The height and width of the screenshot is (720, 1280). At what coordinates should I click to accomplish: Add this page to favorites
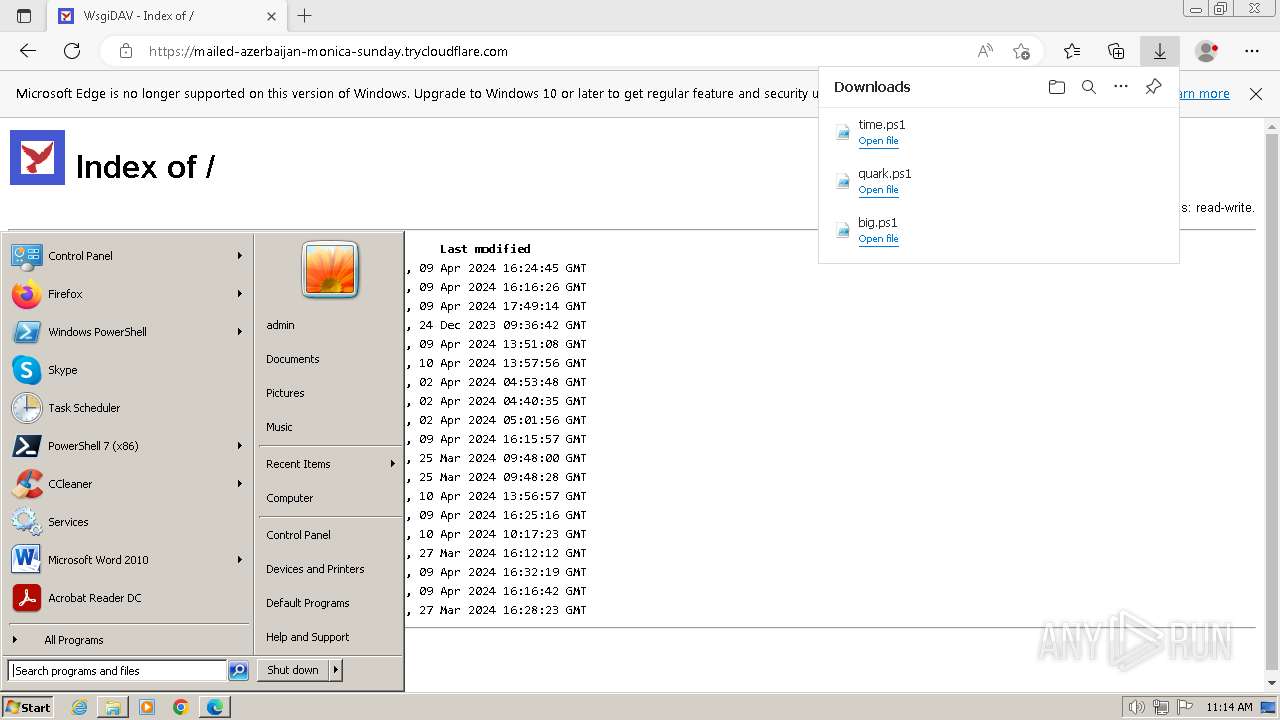(1021, 51)
